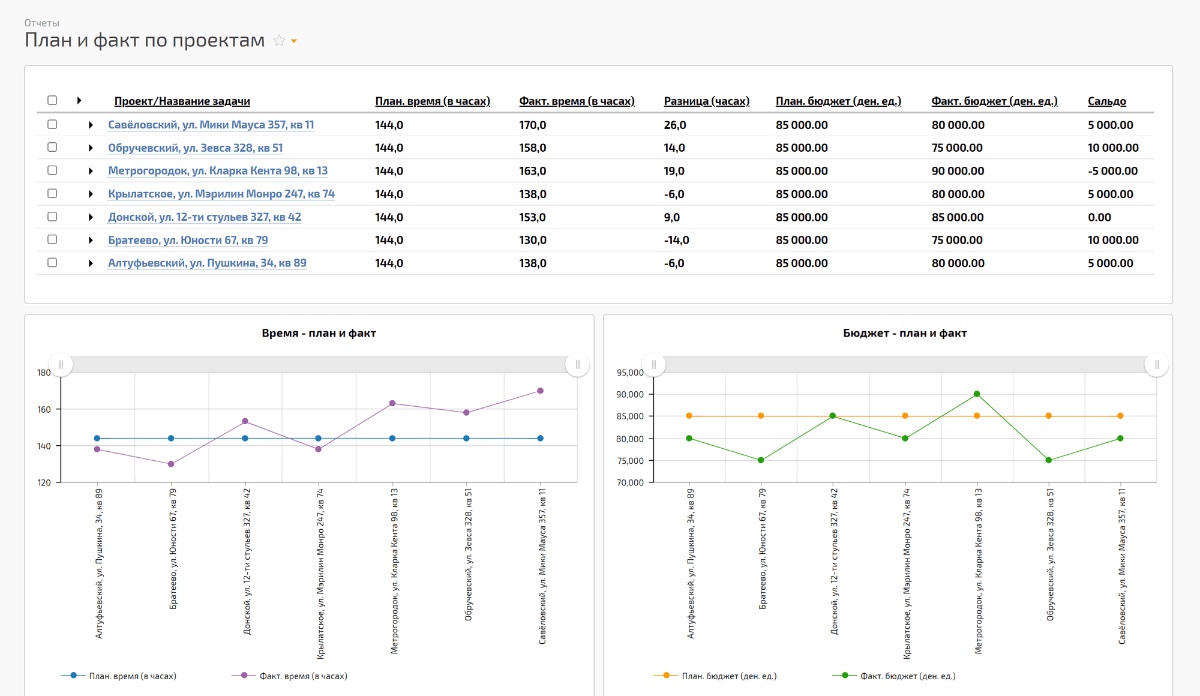Viewport: 1200px width, 696px height.
Task: Expand the Обручевский project row
Action: (x=91, y=148)
